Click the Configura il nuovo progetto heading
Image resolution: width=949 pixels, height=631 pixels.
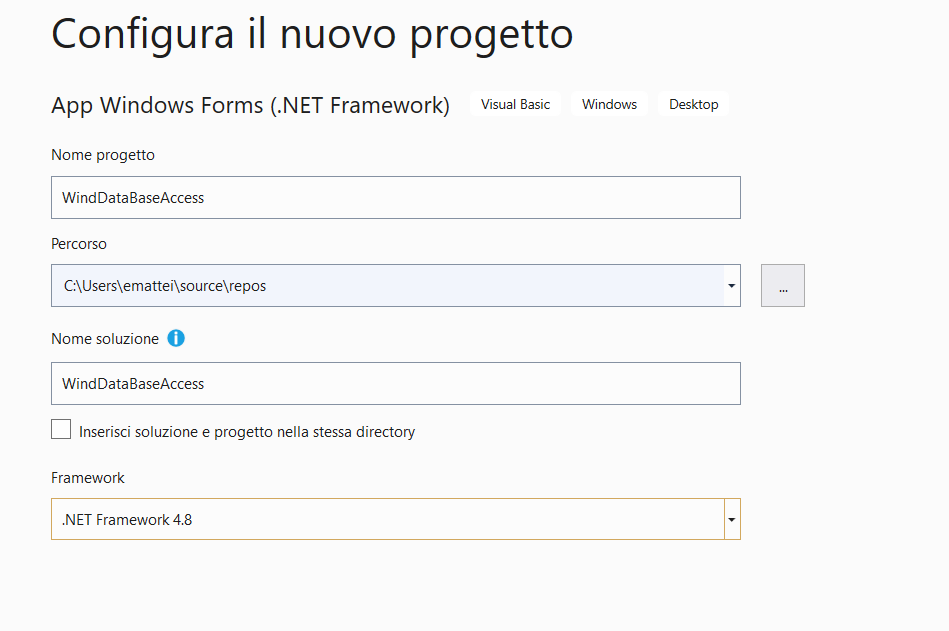(x=312, y=34)
